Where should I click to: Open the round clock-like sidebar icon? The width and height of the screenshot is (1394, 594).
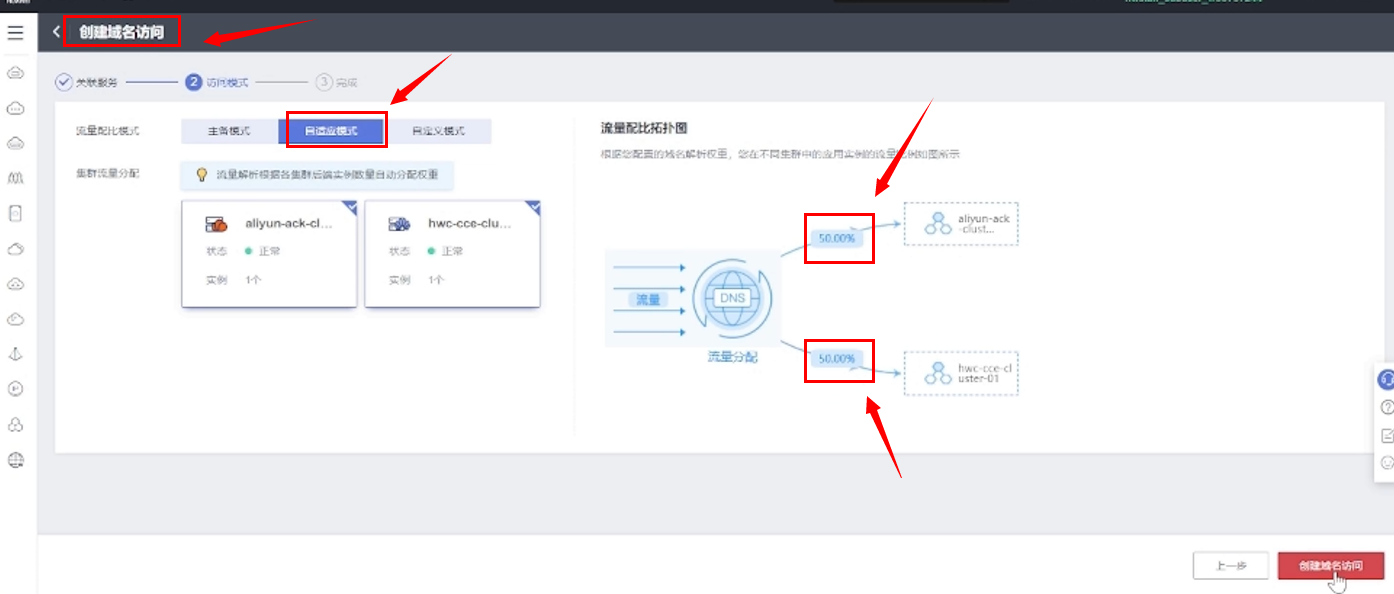[15, 389]
